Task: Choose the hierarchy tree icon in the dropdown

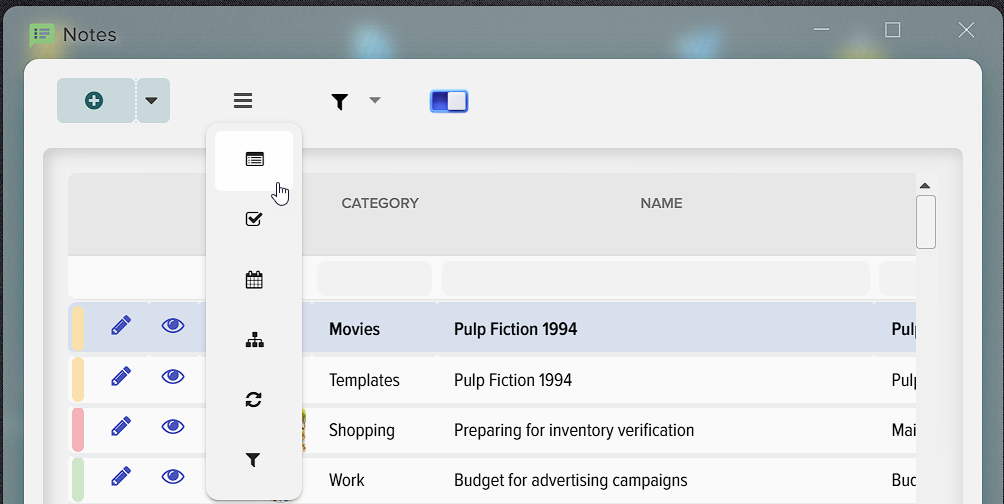Action: pos(254,340)
